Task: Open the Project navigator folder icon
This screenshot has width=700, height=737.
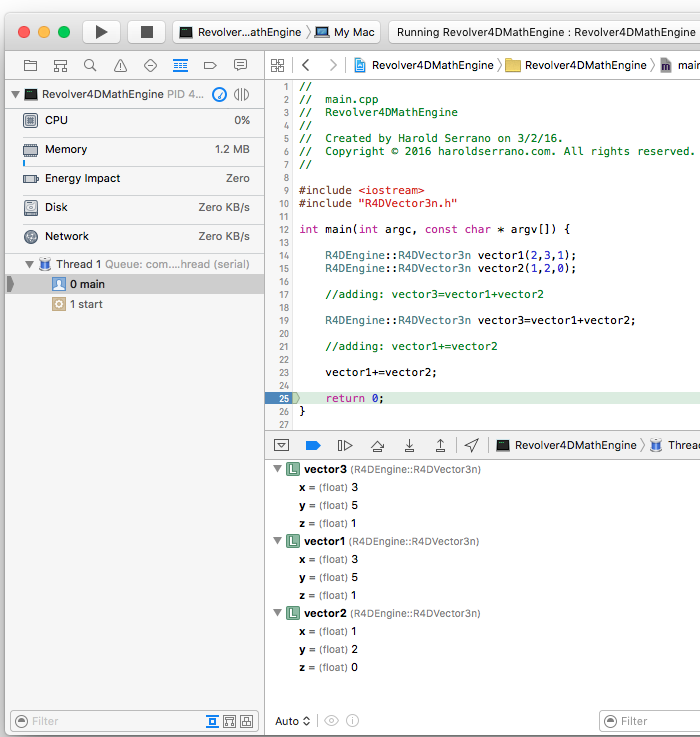Action: click(x=31, y=65)
